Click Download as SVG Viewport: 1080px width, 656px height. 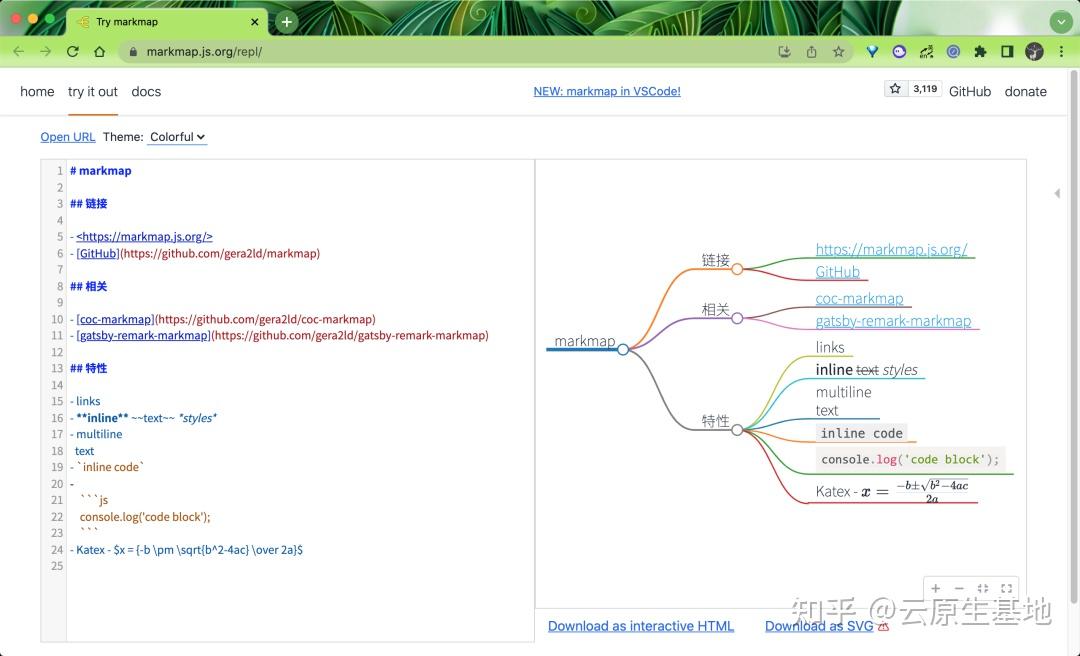[820, 625]
